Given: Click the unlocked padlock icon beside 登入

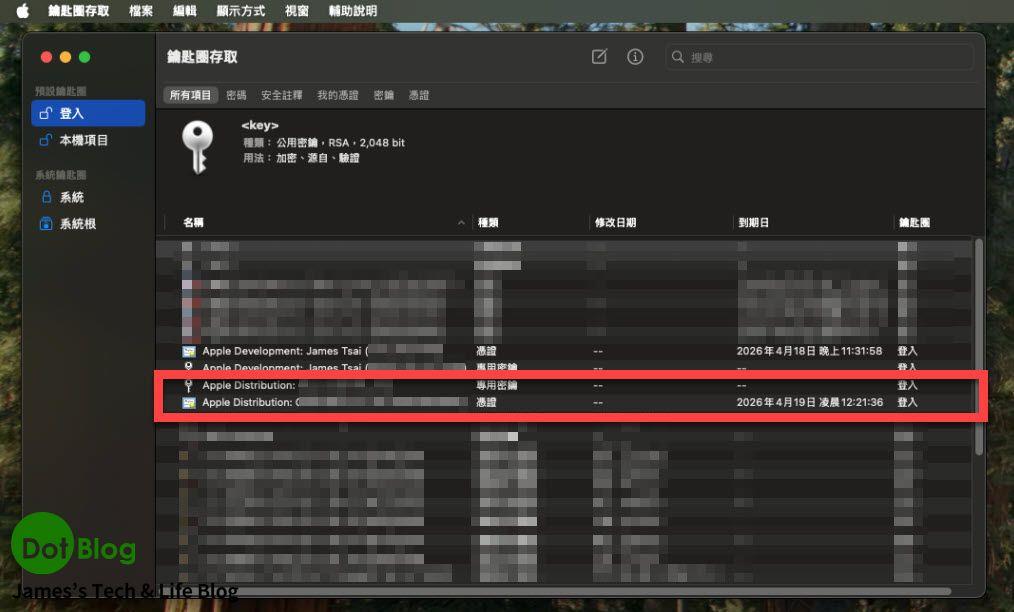Looking at the screenshot, I should pyautogui.click(x=45, y=114).
